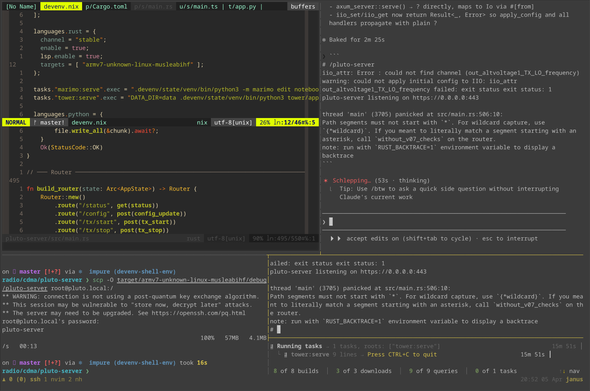Click the 'languages.python = {' line
The width and height of the screenshot is (590, 391).
click(68, 114)
